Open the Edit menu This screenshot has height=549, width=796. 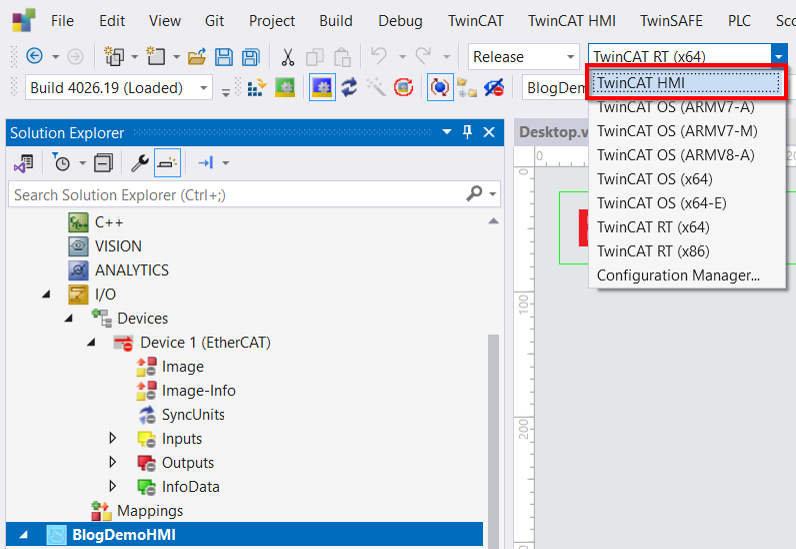112,21
